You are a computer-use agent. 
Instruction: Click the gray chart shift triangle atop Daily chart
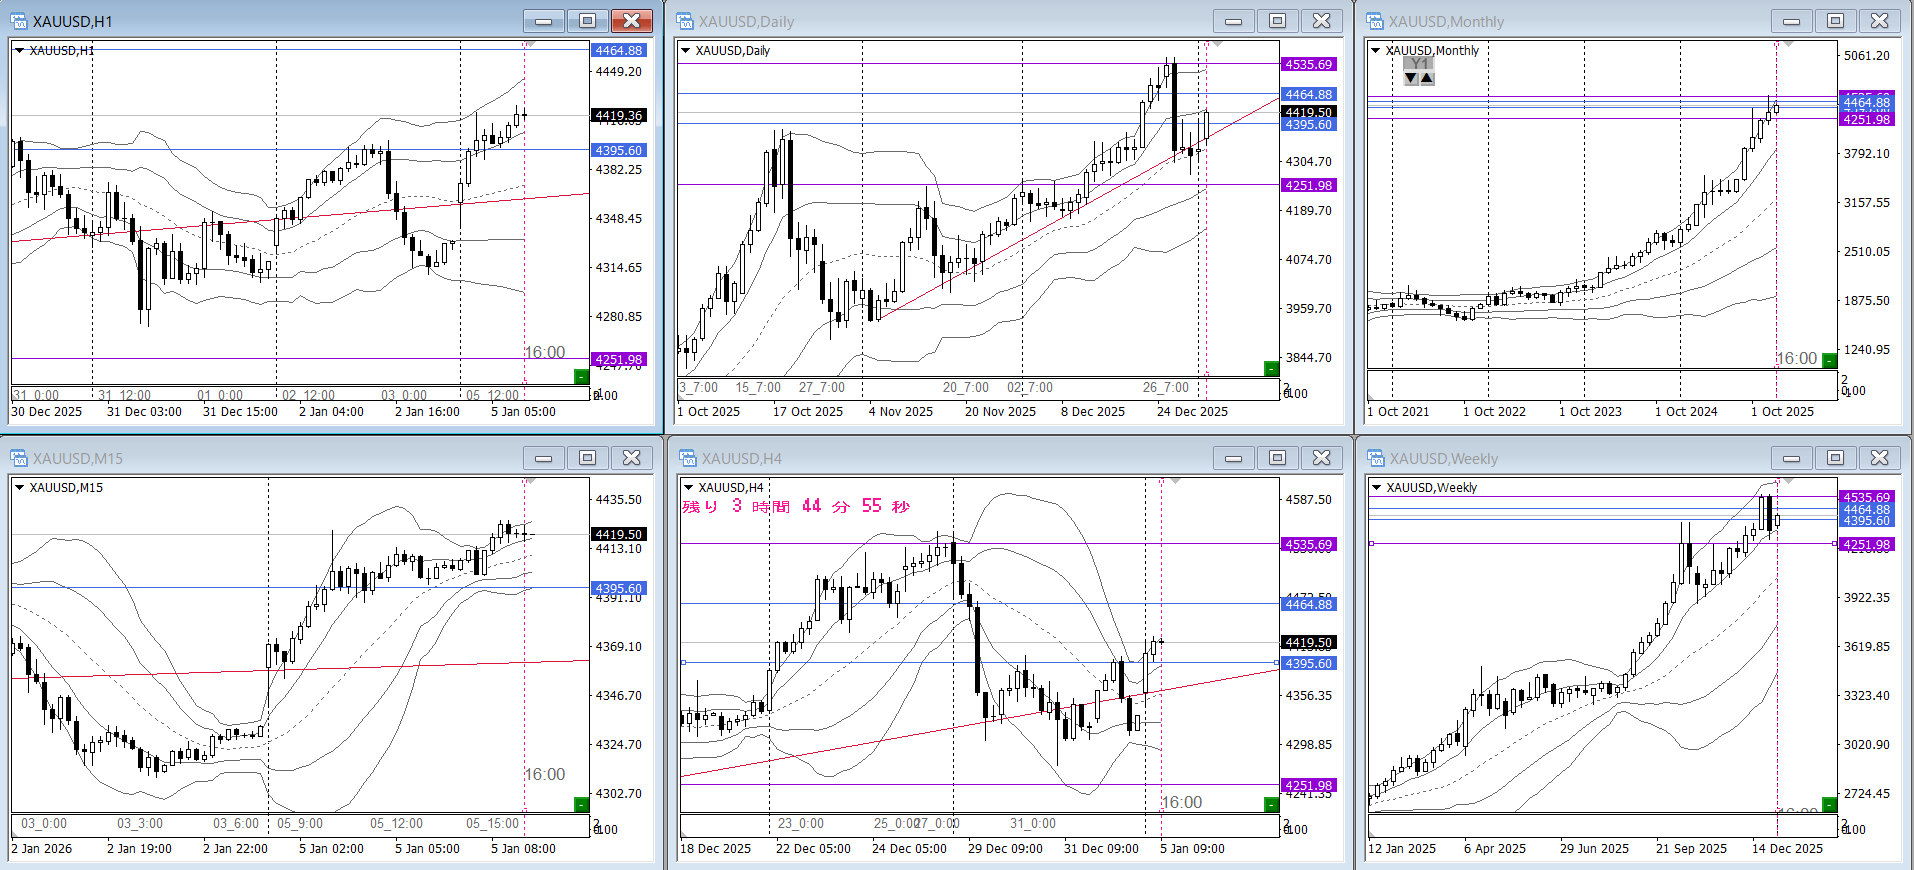(x=1217, y=45)
